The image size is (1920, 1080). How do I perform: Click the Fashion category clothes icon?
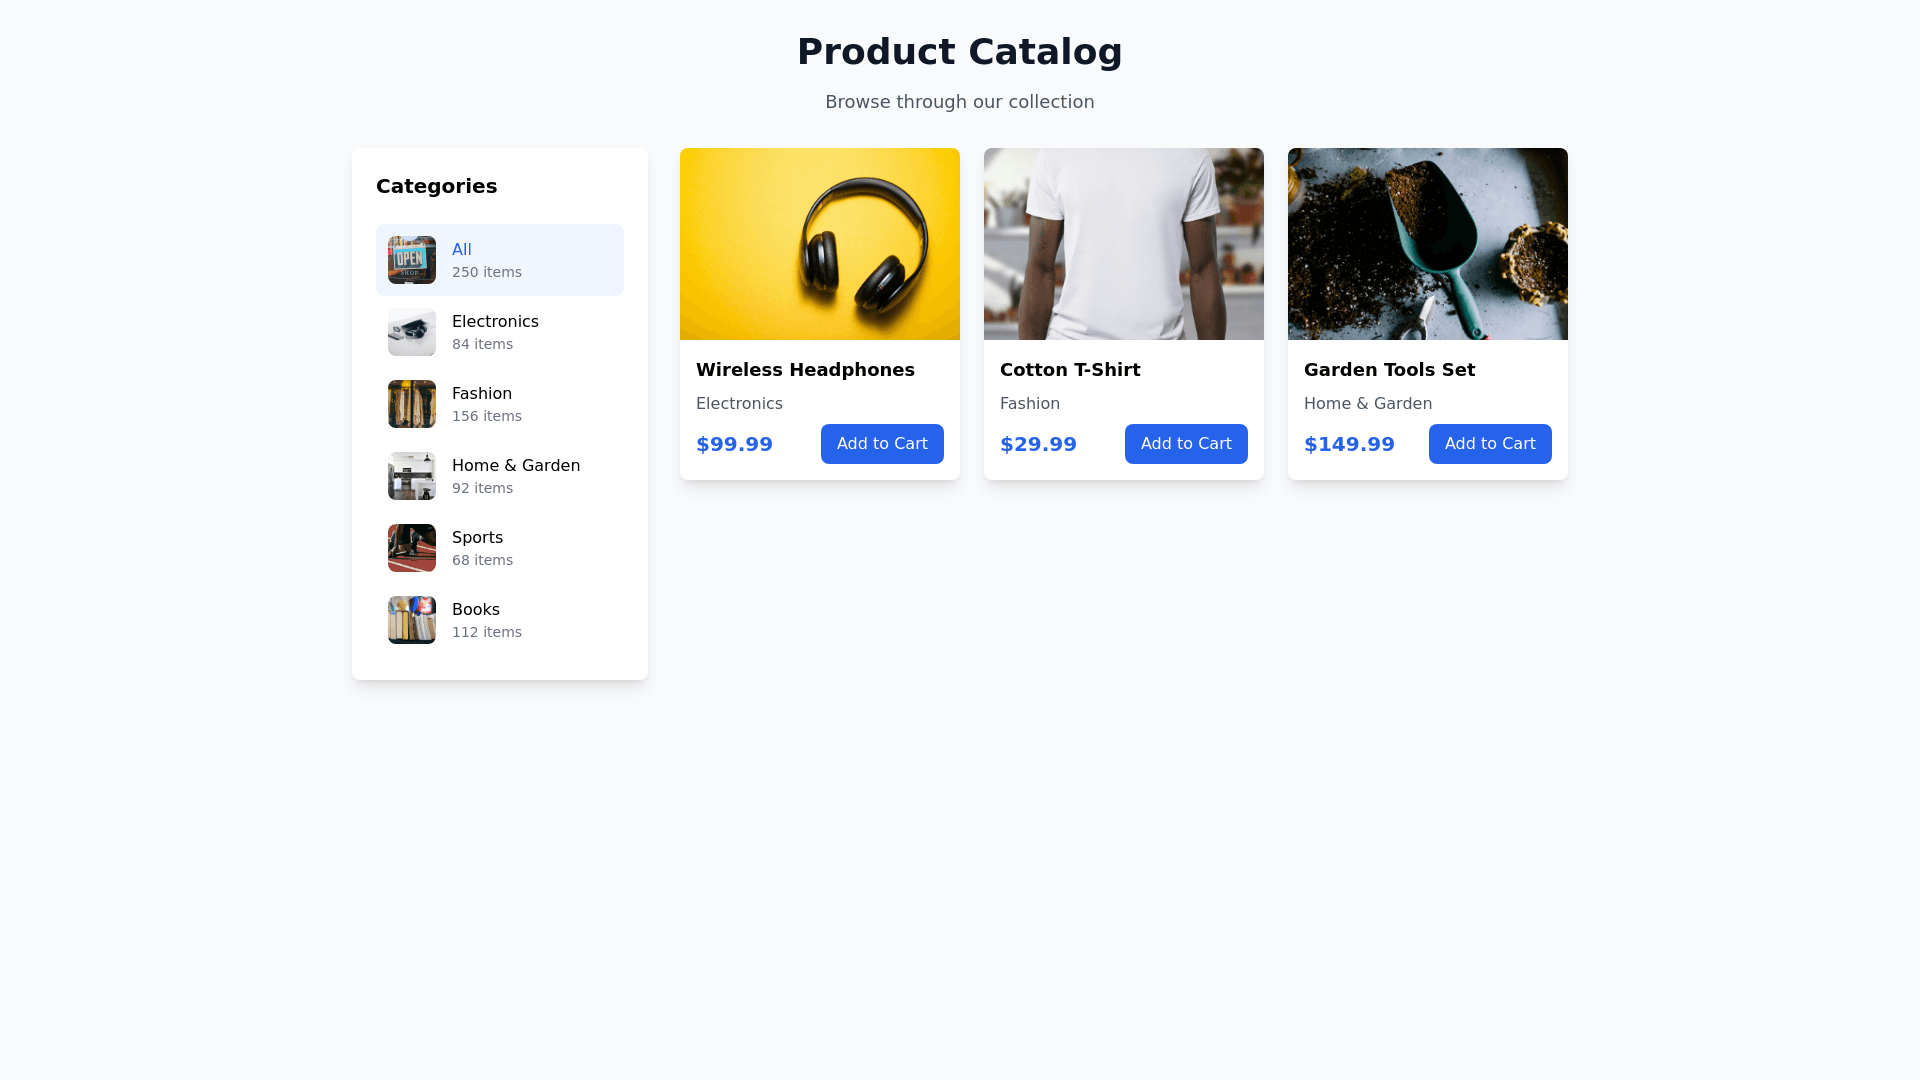coord(412,404)
